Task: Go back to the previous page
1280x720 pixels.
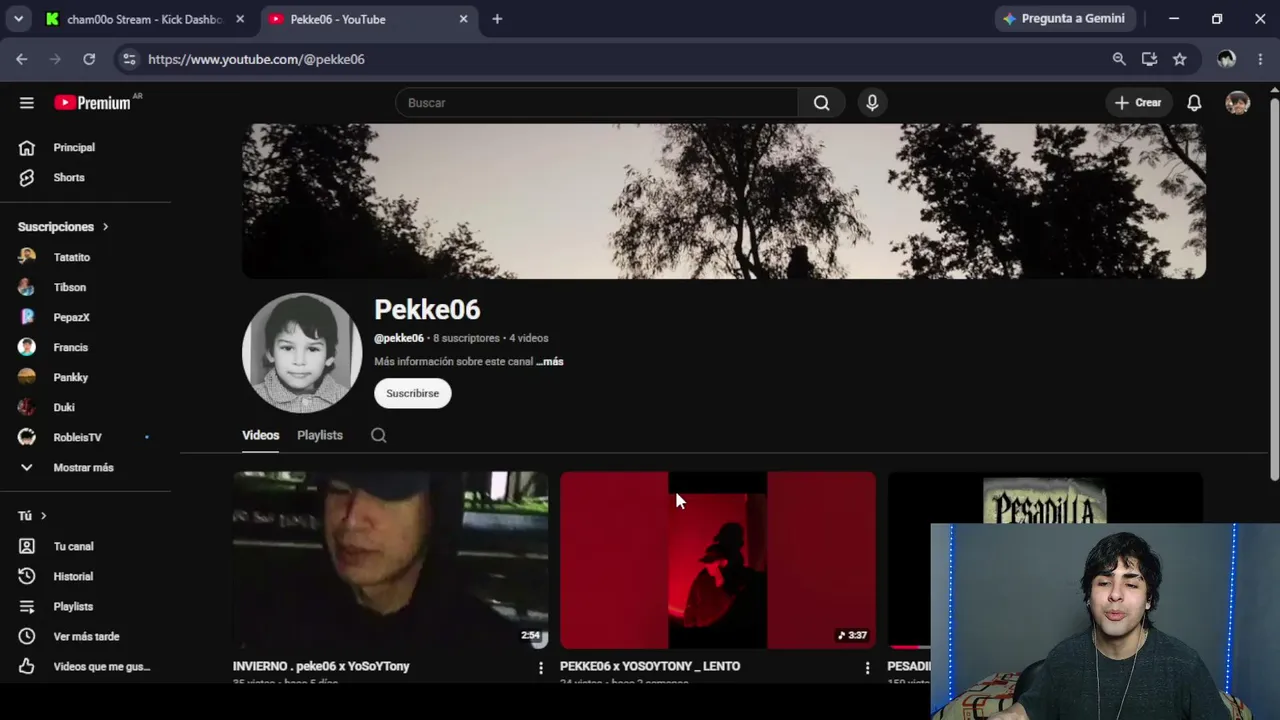Action: [x=22, y=59]
